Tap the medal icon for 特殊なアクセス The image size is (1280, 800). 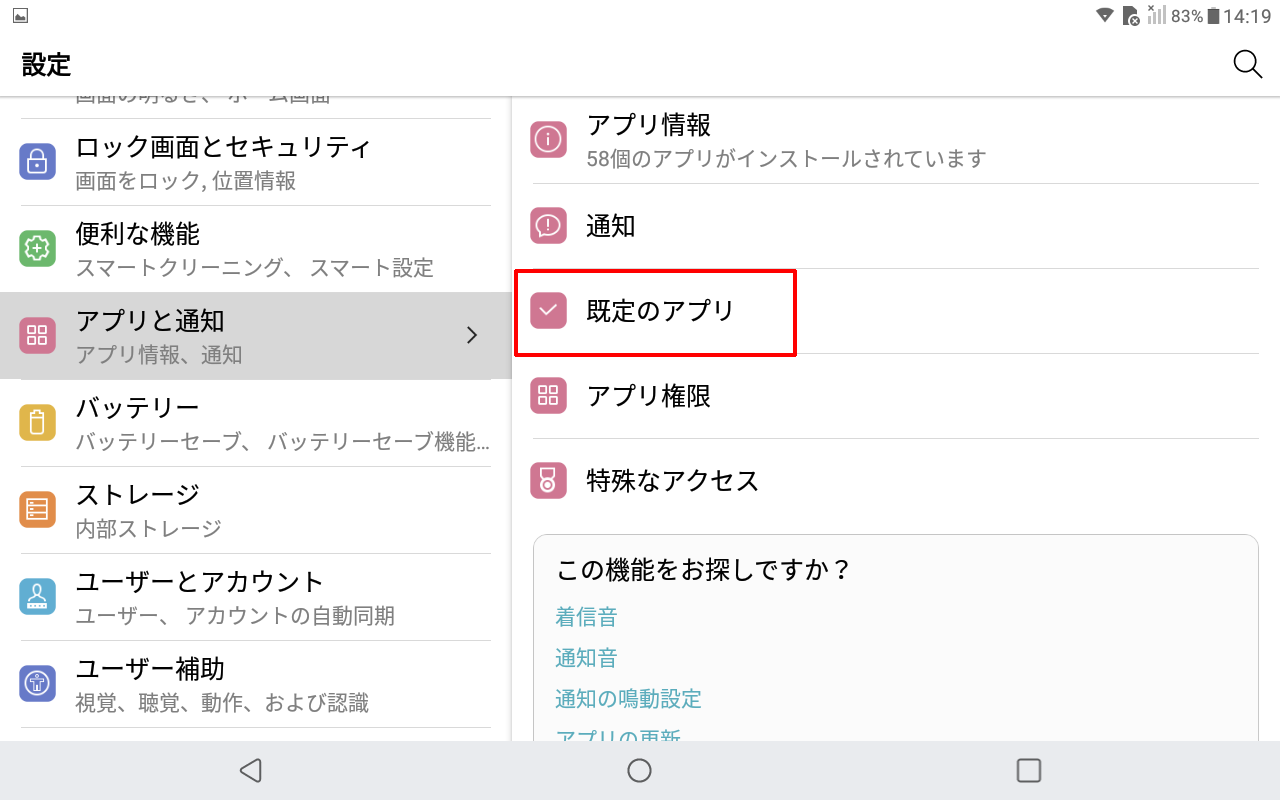click(x=548, y=480)
